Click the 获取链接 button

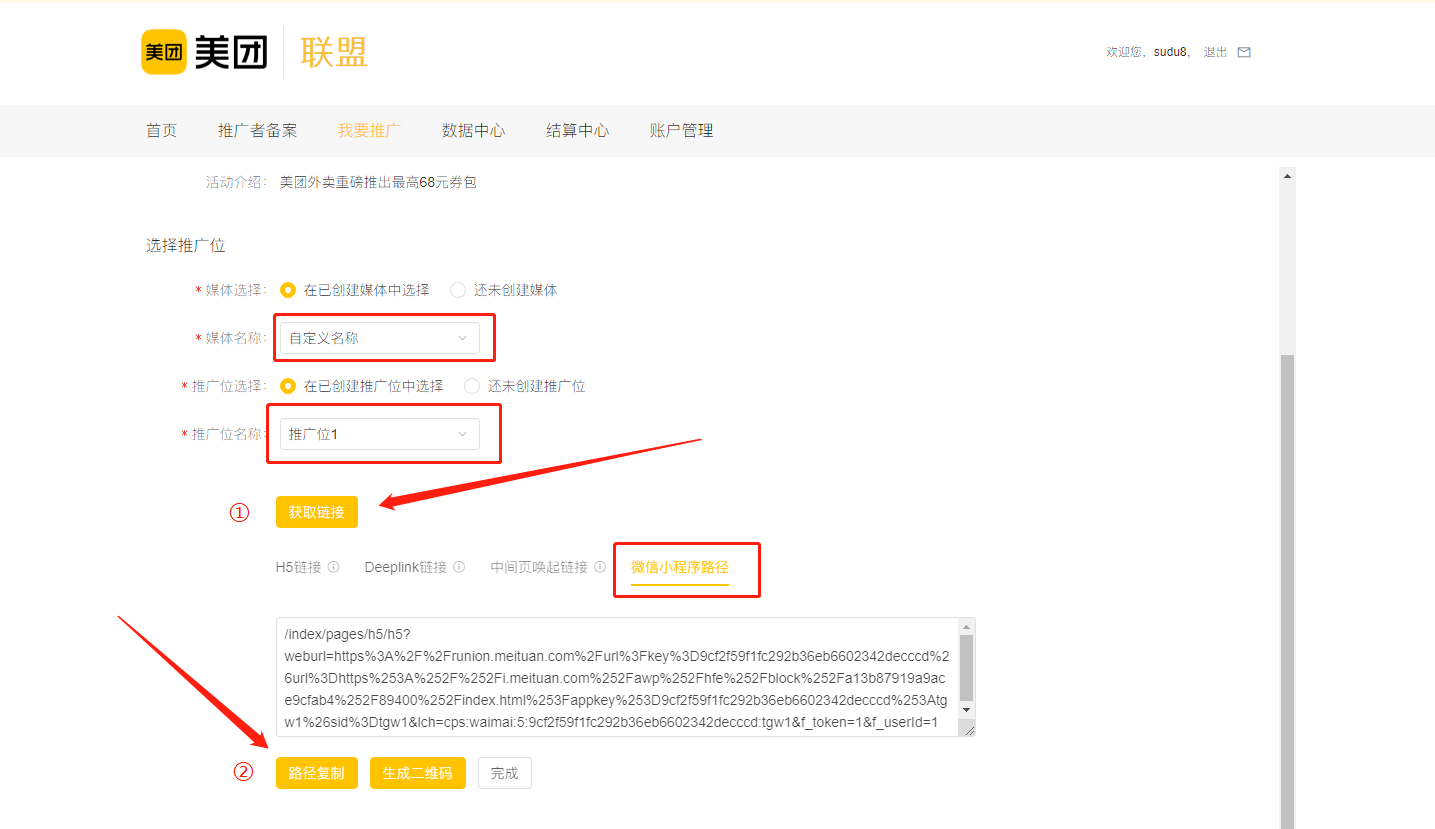(x=316, y=512)
